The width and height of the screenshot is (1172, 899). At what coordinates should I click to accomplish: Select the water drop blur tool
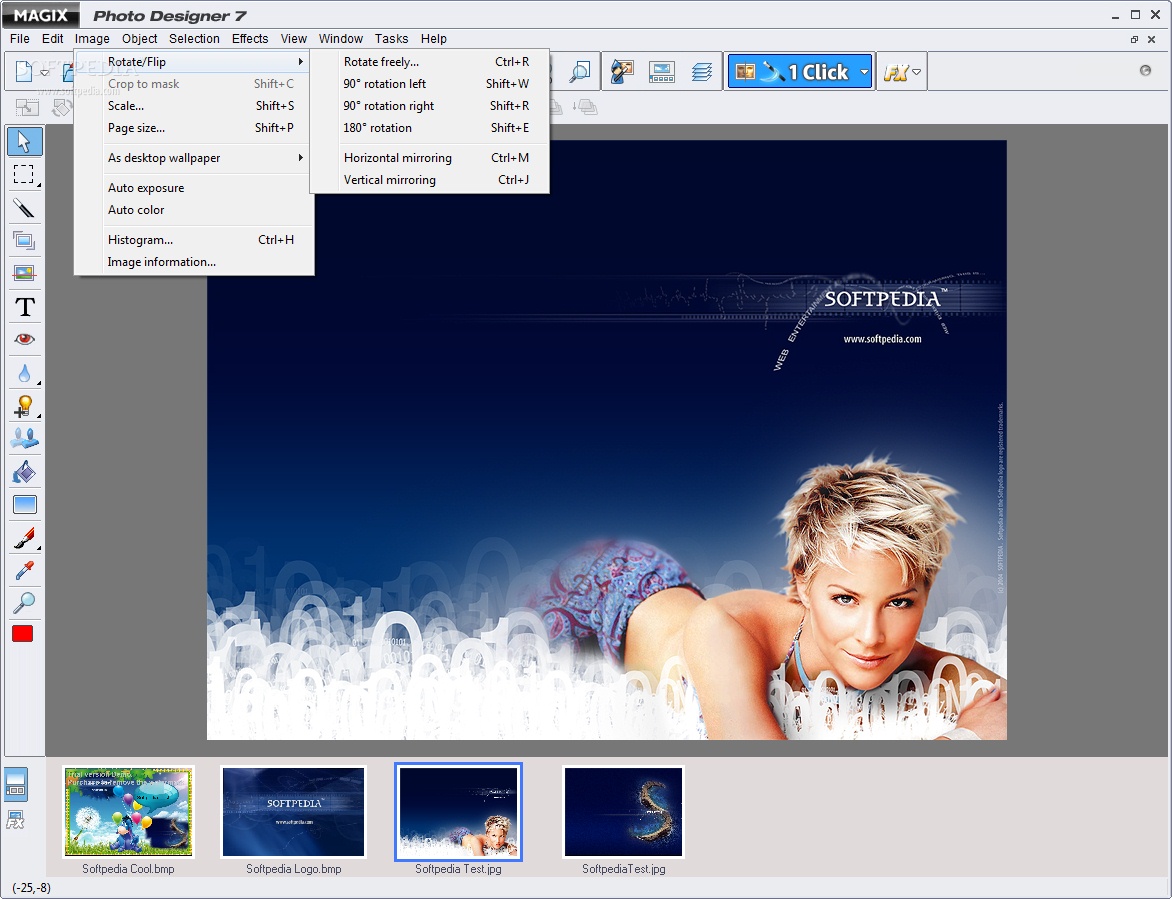point(24,373)
